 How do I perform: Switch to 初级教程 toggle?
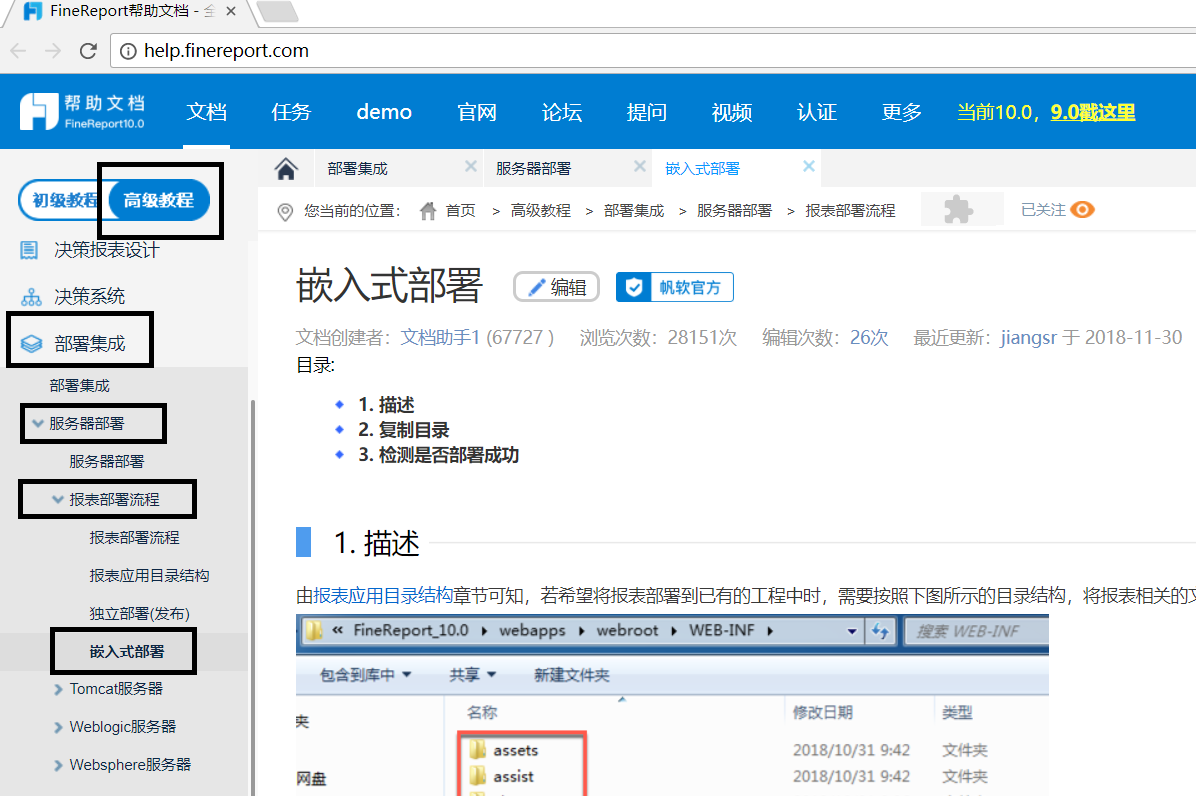click(64, 201)
